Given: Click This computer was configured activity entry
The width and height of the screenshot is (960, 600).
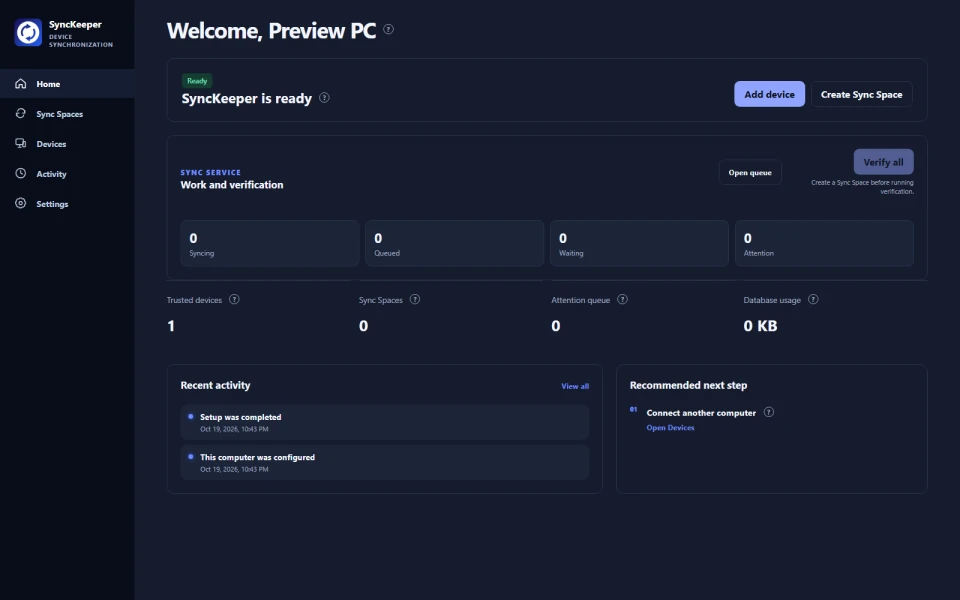Looking at the screenshot, I should tap(384, 462).
